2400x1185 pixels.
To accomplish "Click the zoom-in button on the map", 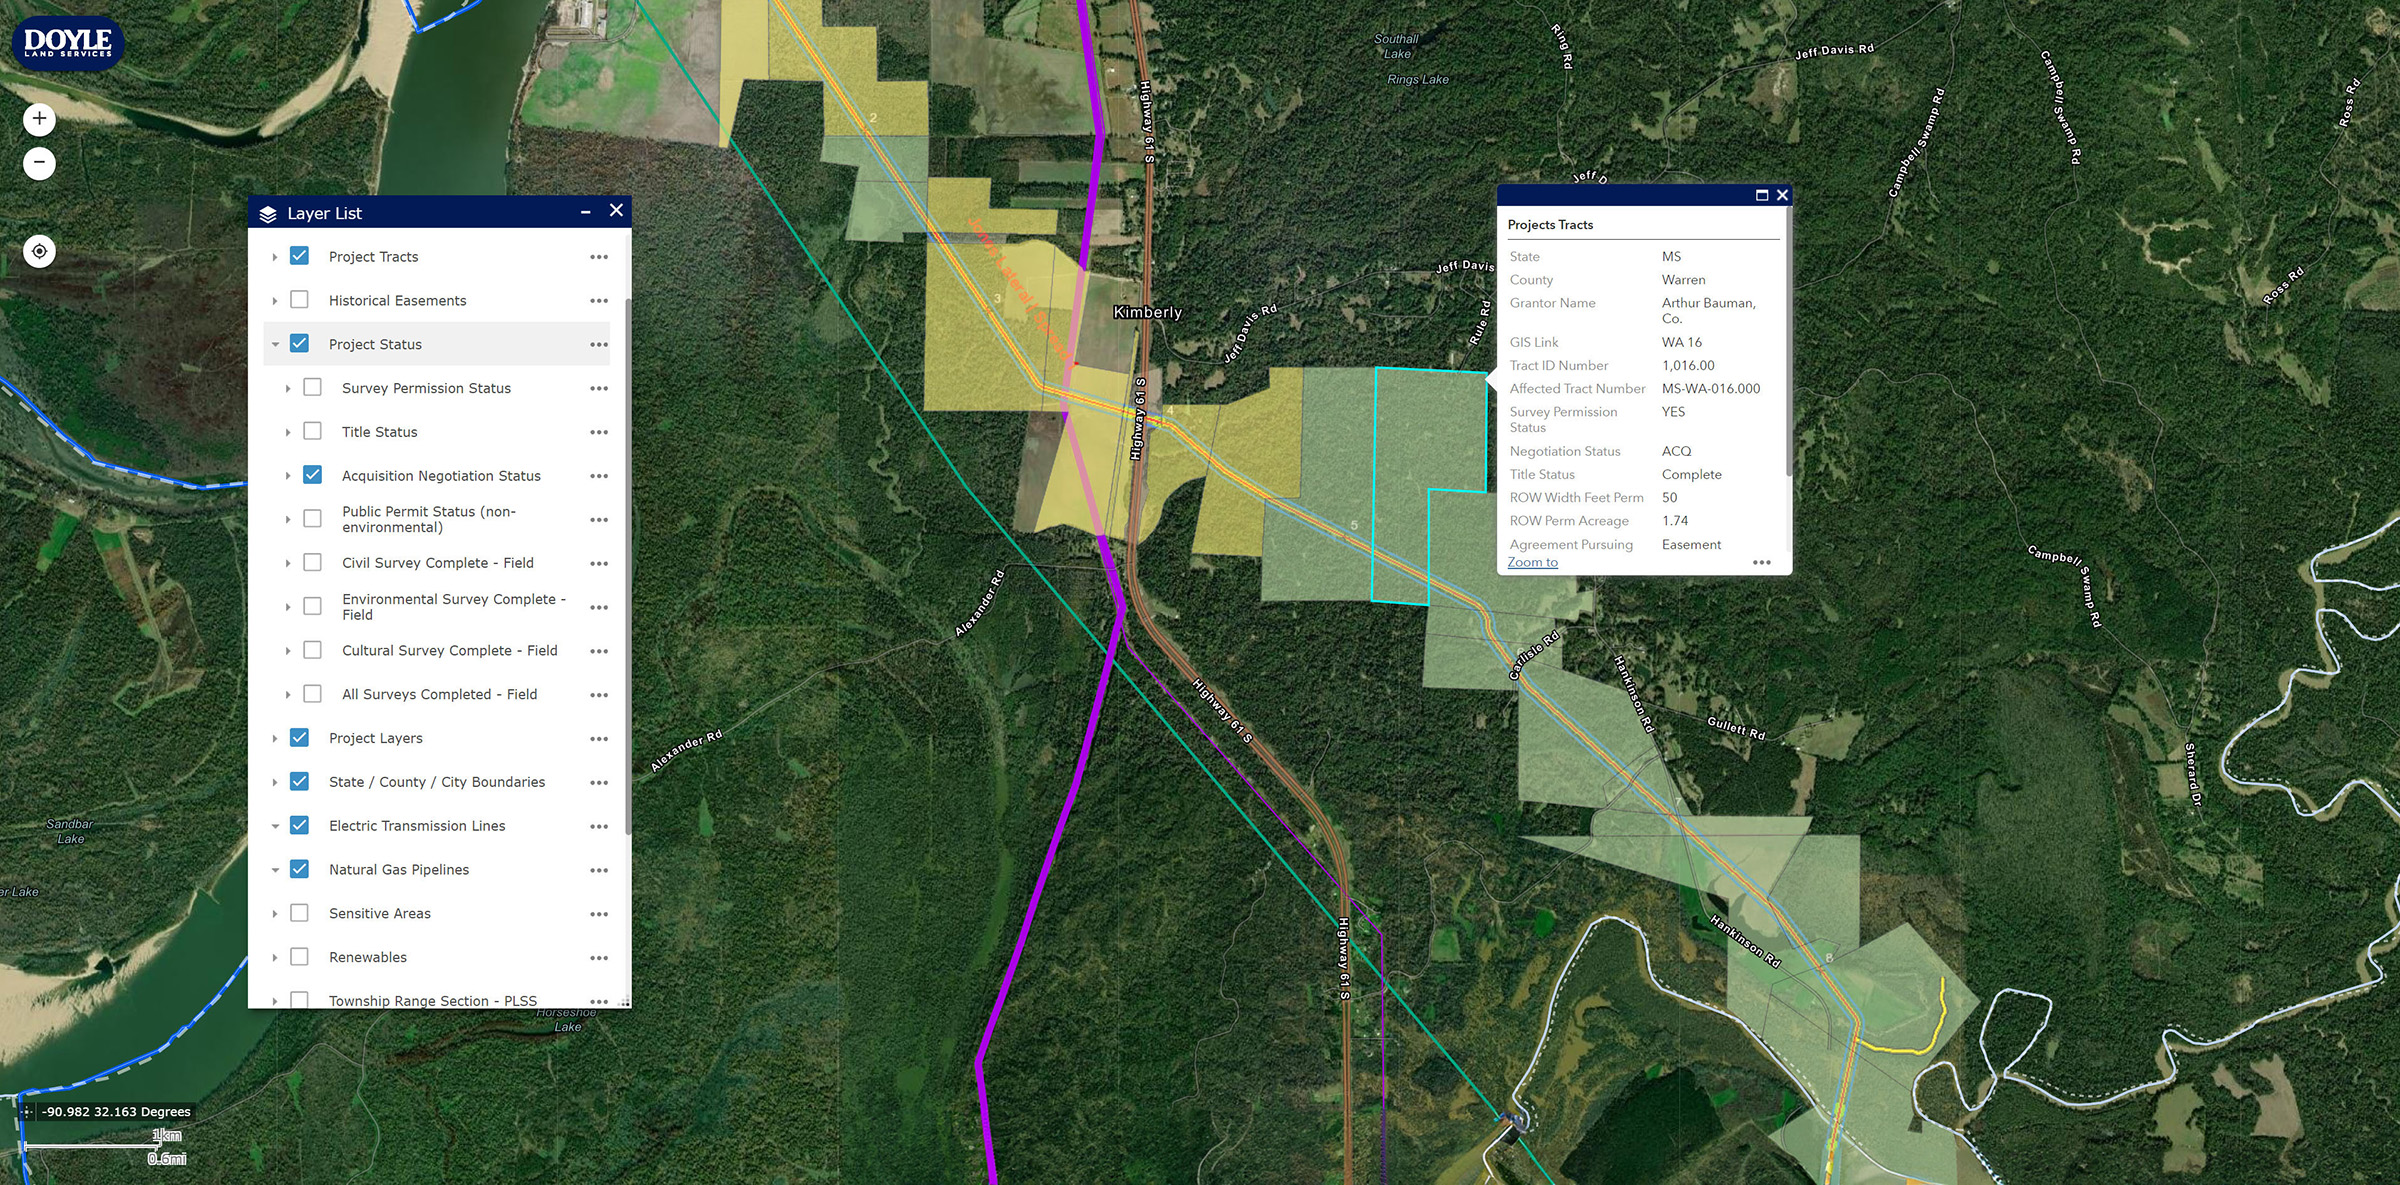I will (x=38, y=117).
